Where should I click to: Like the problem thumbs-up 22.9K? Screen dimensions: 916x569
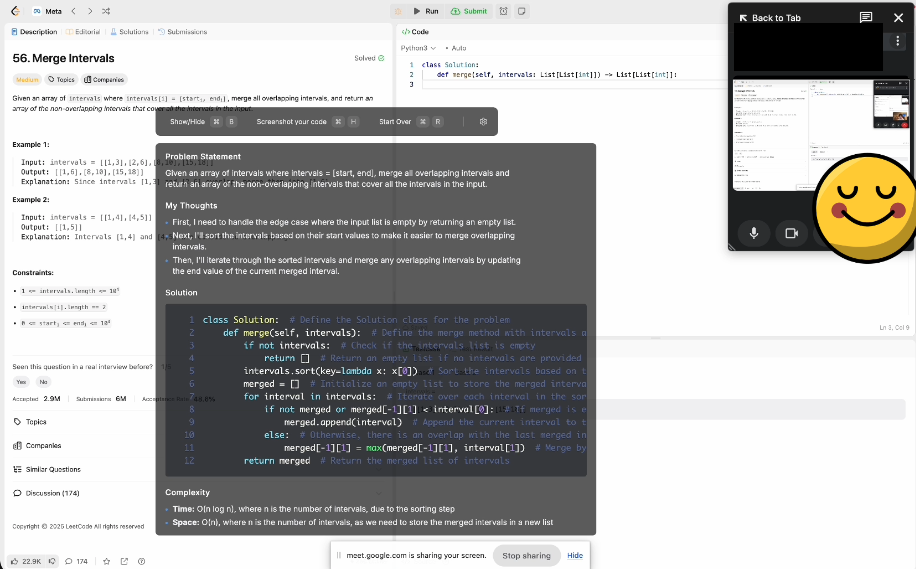[x=26, y=561]
